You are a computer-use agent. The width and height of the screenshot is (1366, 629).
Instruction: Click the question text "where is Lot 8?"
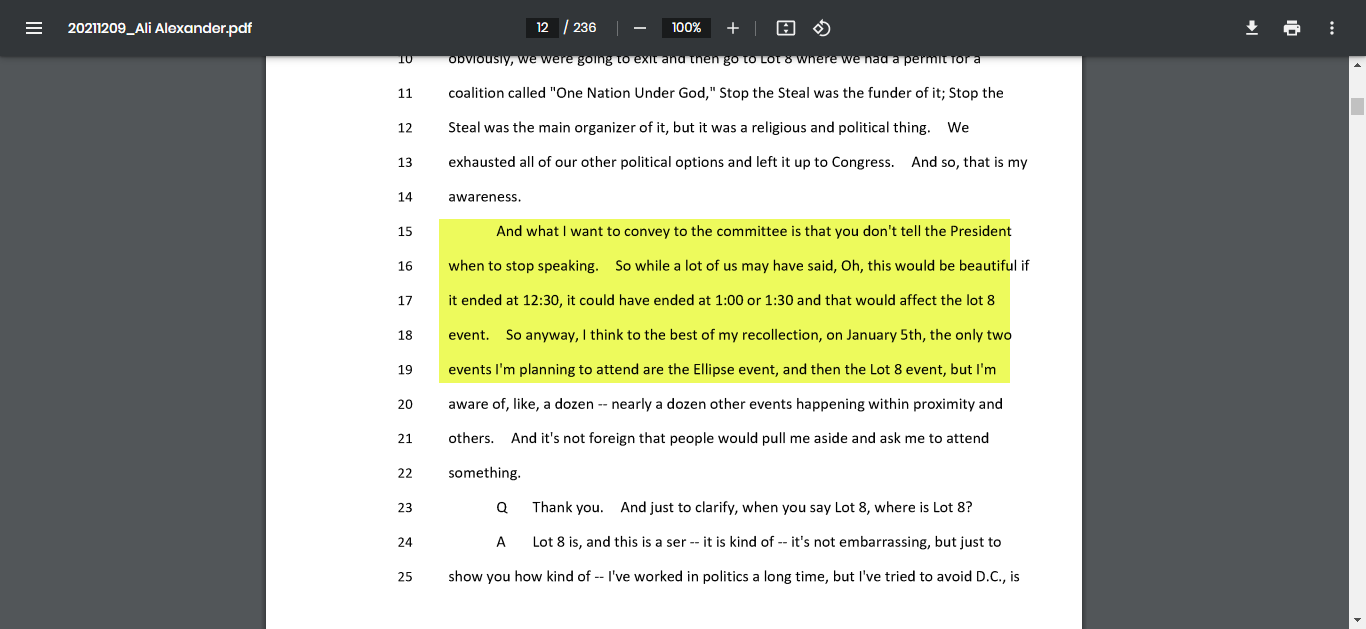point(923,507)
